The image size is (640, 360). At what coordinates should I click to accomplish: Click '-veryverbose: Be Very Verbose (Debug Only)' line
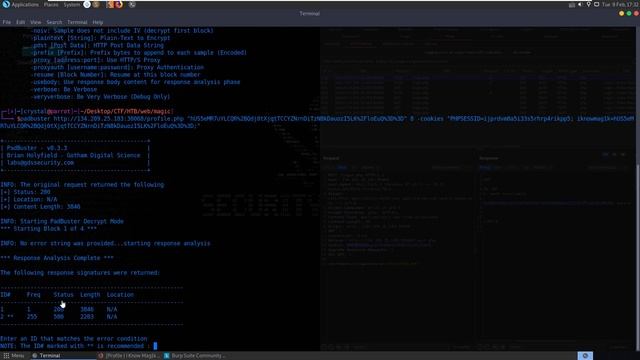100,97
